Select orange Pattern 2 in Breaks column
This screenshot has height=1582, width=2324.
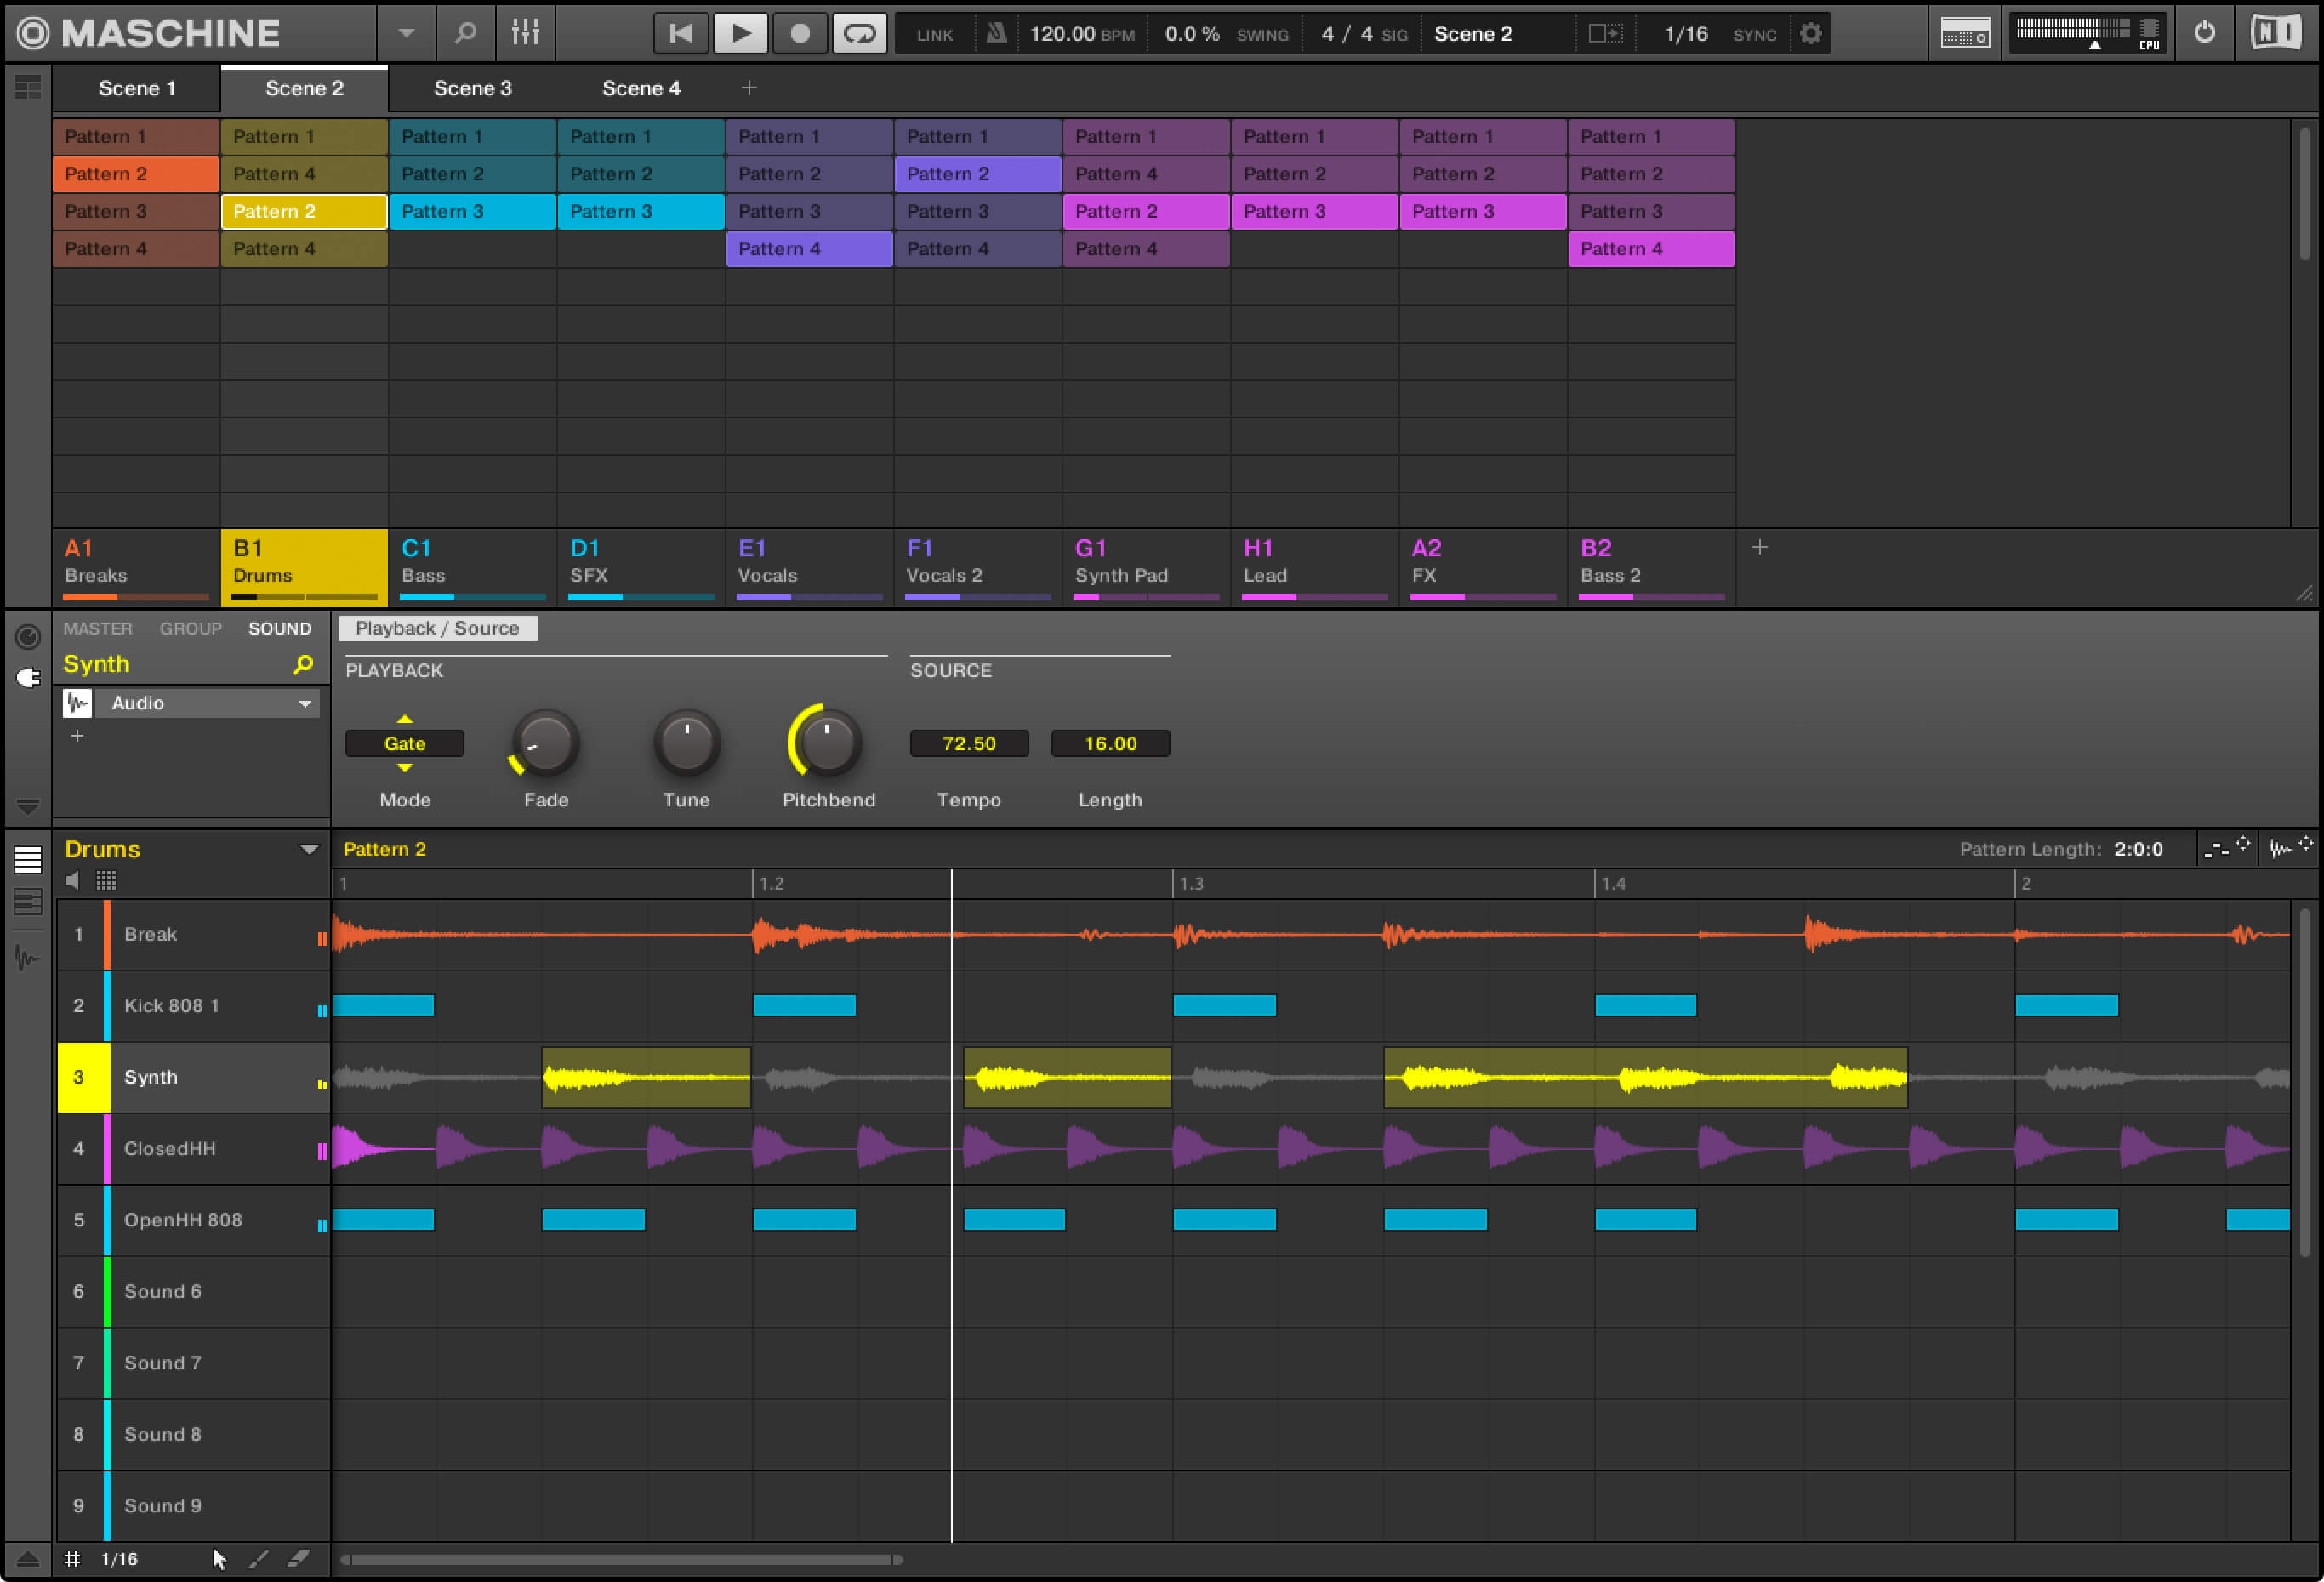coord(136,174)
